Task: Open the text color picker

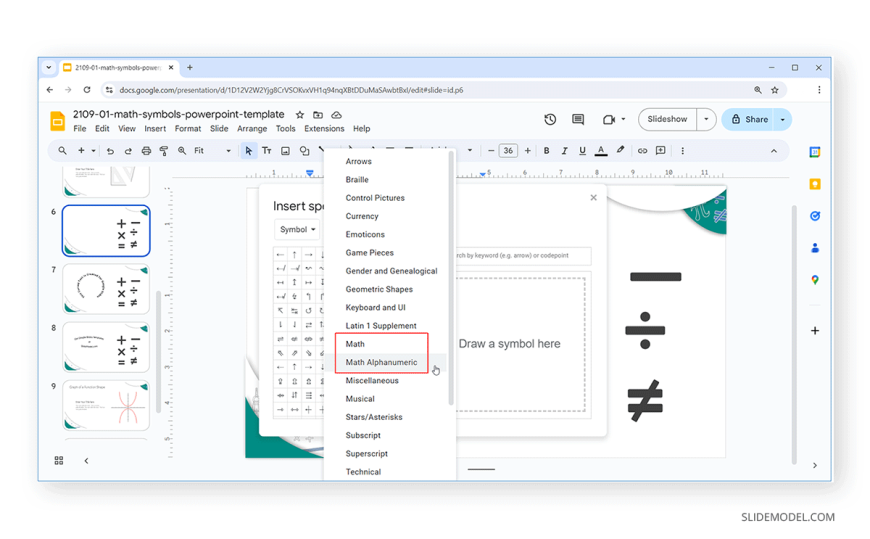Action: (x=601, y=150)
